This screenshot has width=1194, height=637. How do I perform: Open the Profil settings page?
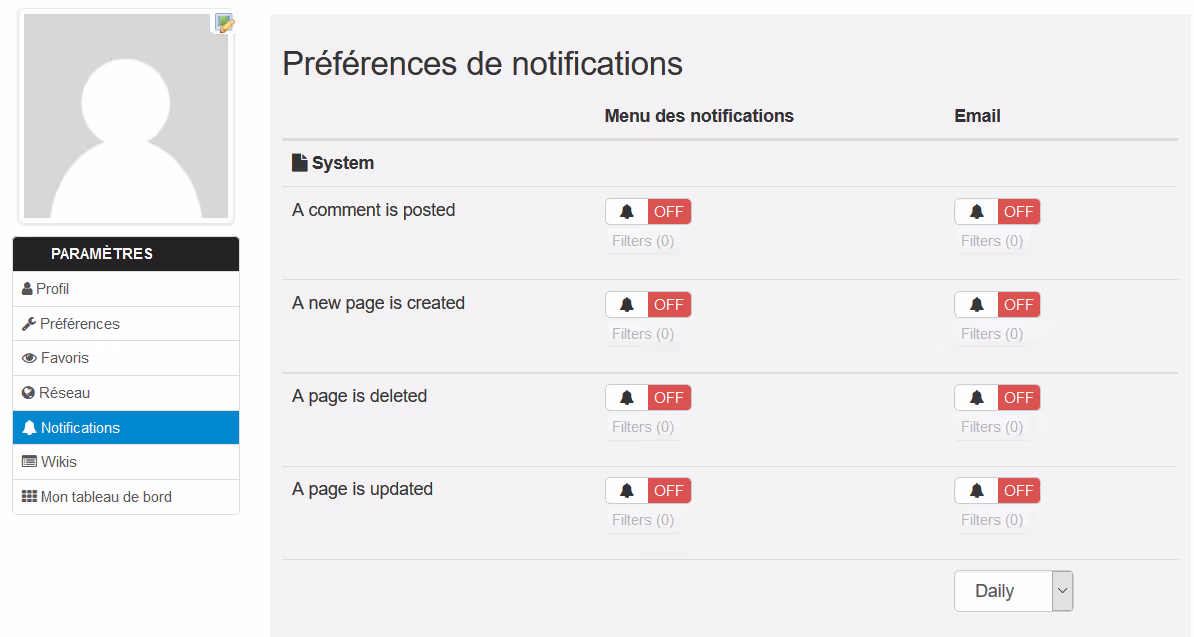coord(53,289)
